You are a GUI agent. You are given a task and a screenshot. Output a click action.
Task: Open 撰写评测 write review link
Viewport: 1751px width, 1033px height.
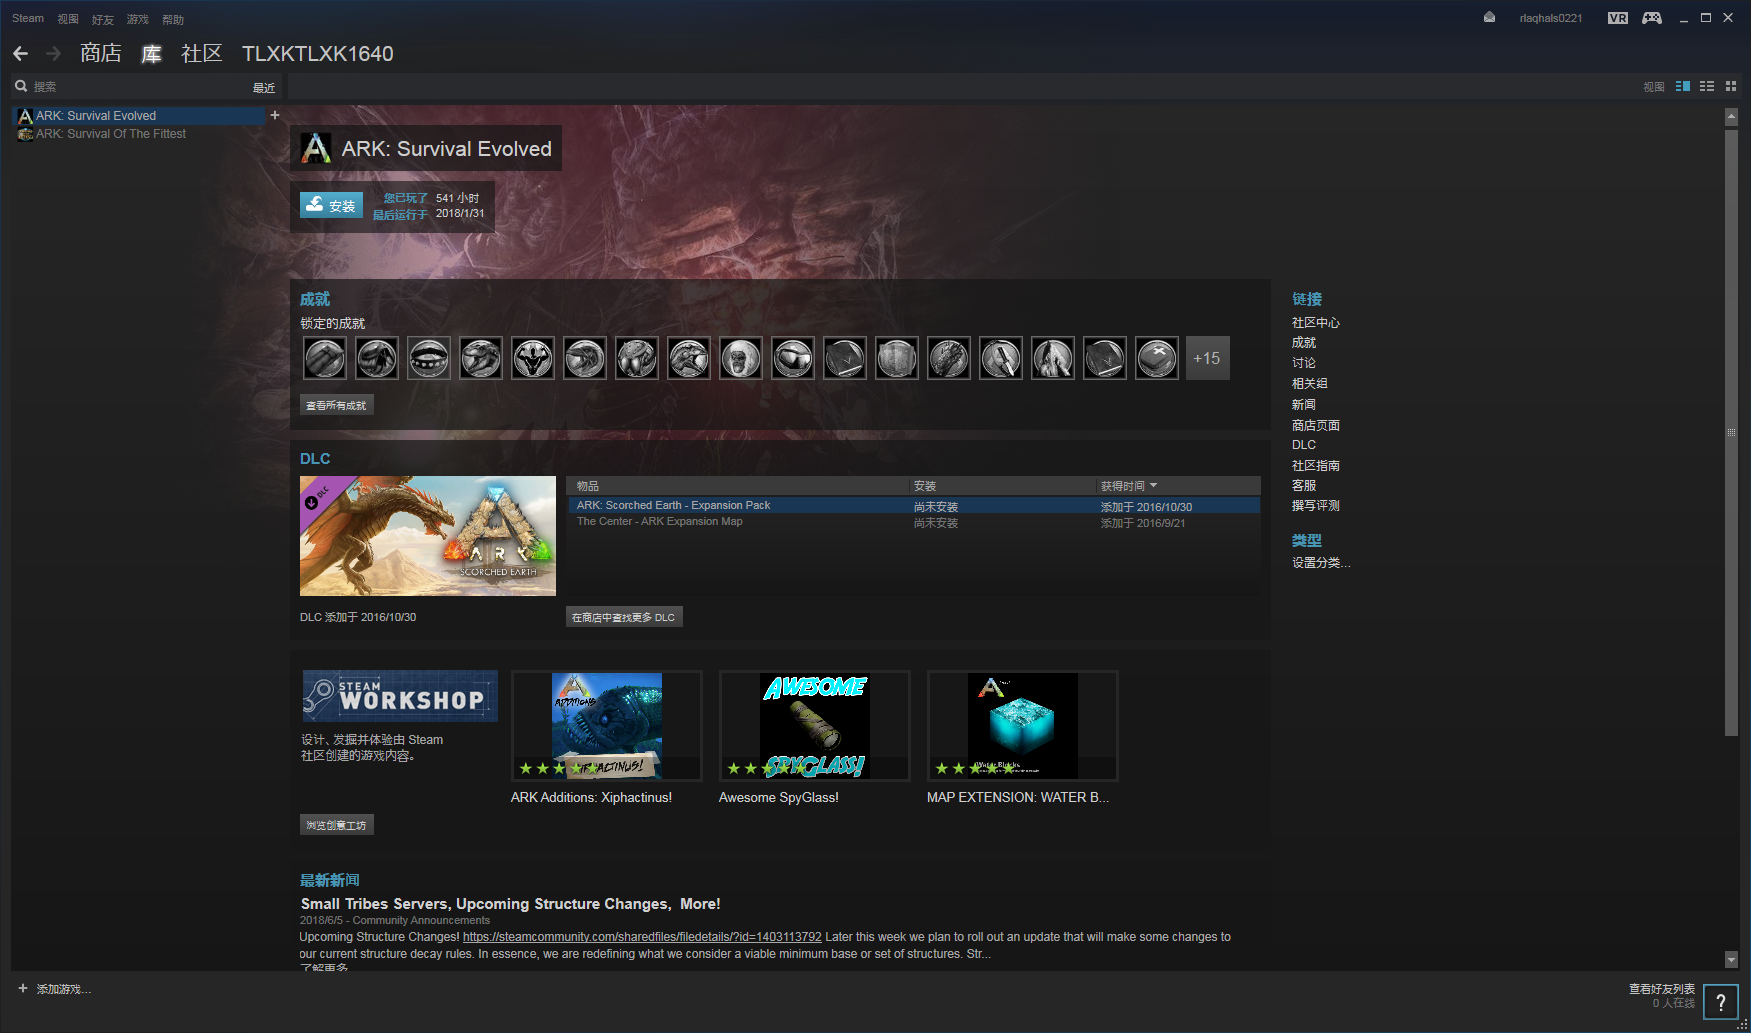(x=1316, y=505)
